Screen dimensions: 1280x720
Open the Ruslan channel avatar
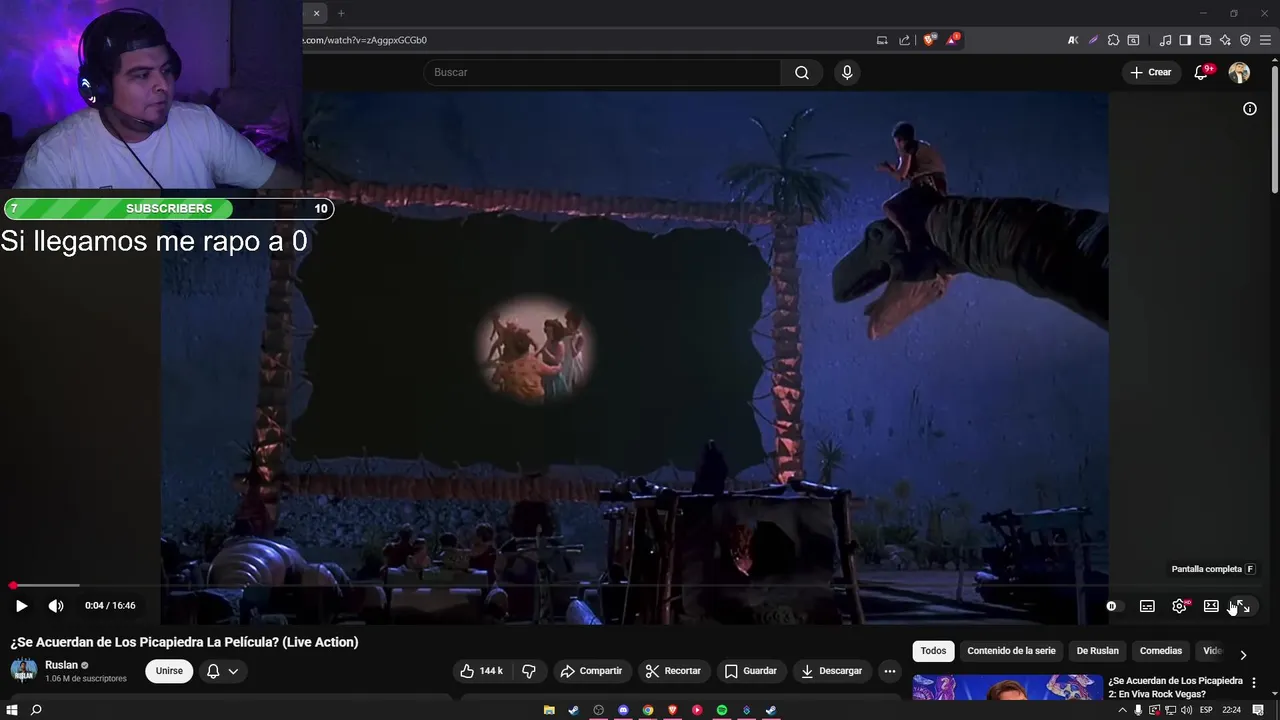click(x=24, y=670)
